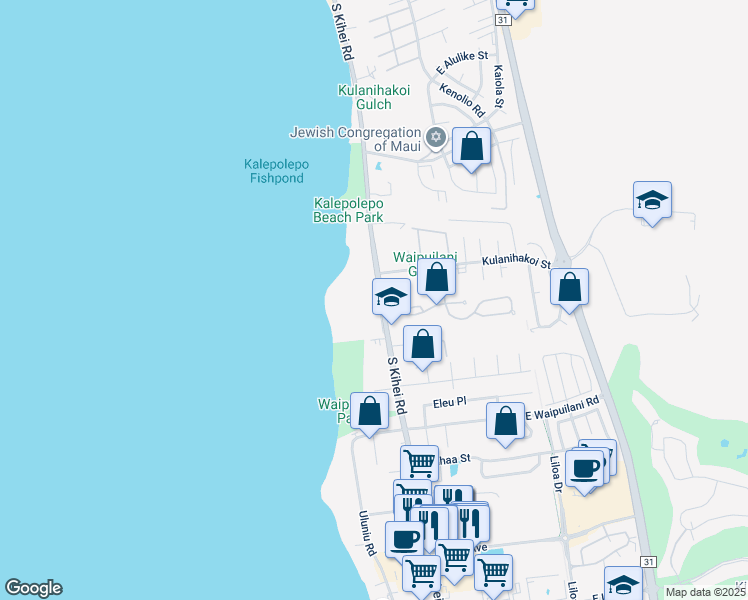Image resolution: width=748 pixels, height=600 pixels.
Task: Open the rightmost shopping cart marker at bottom
Action: pyautogui.click(x=493, y=575)
